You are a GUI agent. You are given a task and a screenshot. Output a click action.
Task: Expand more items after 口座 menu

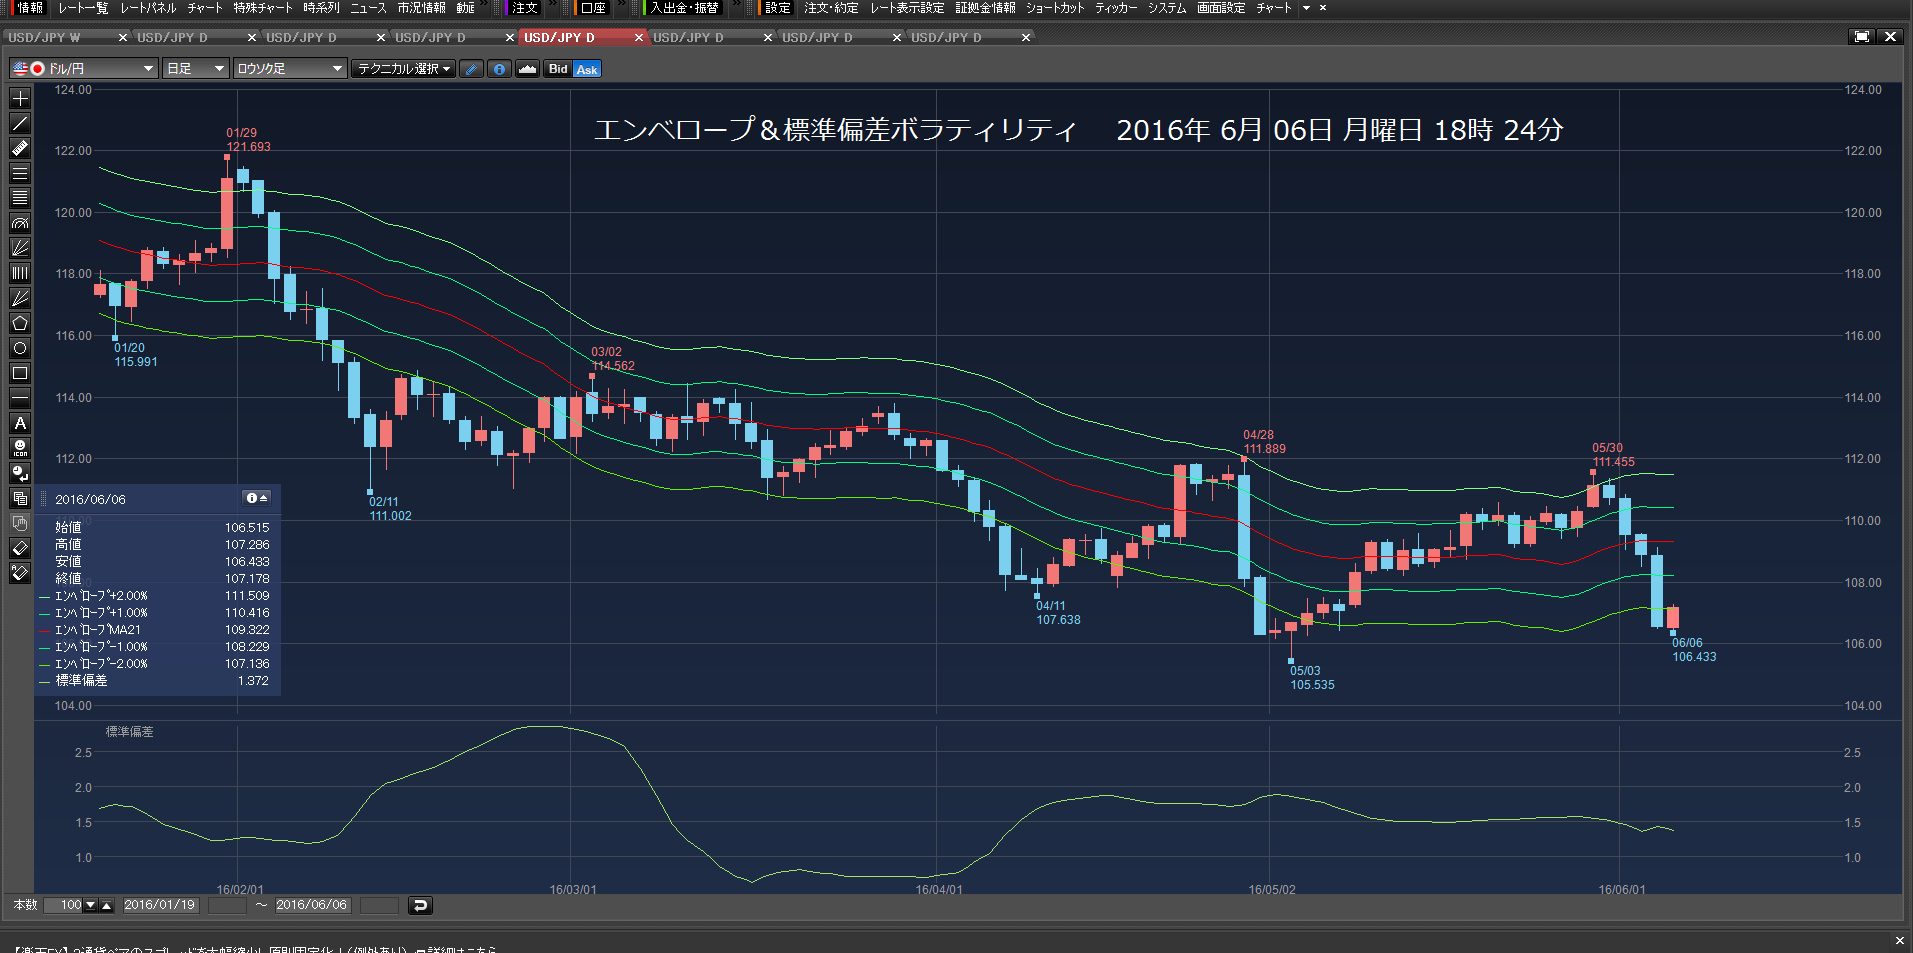coord(620,6)
